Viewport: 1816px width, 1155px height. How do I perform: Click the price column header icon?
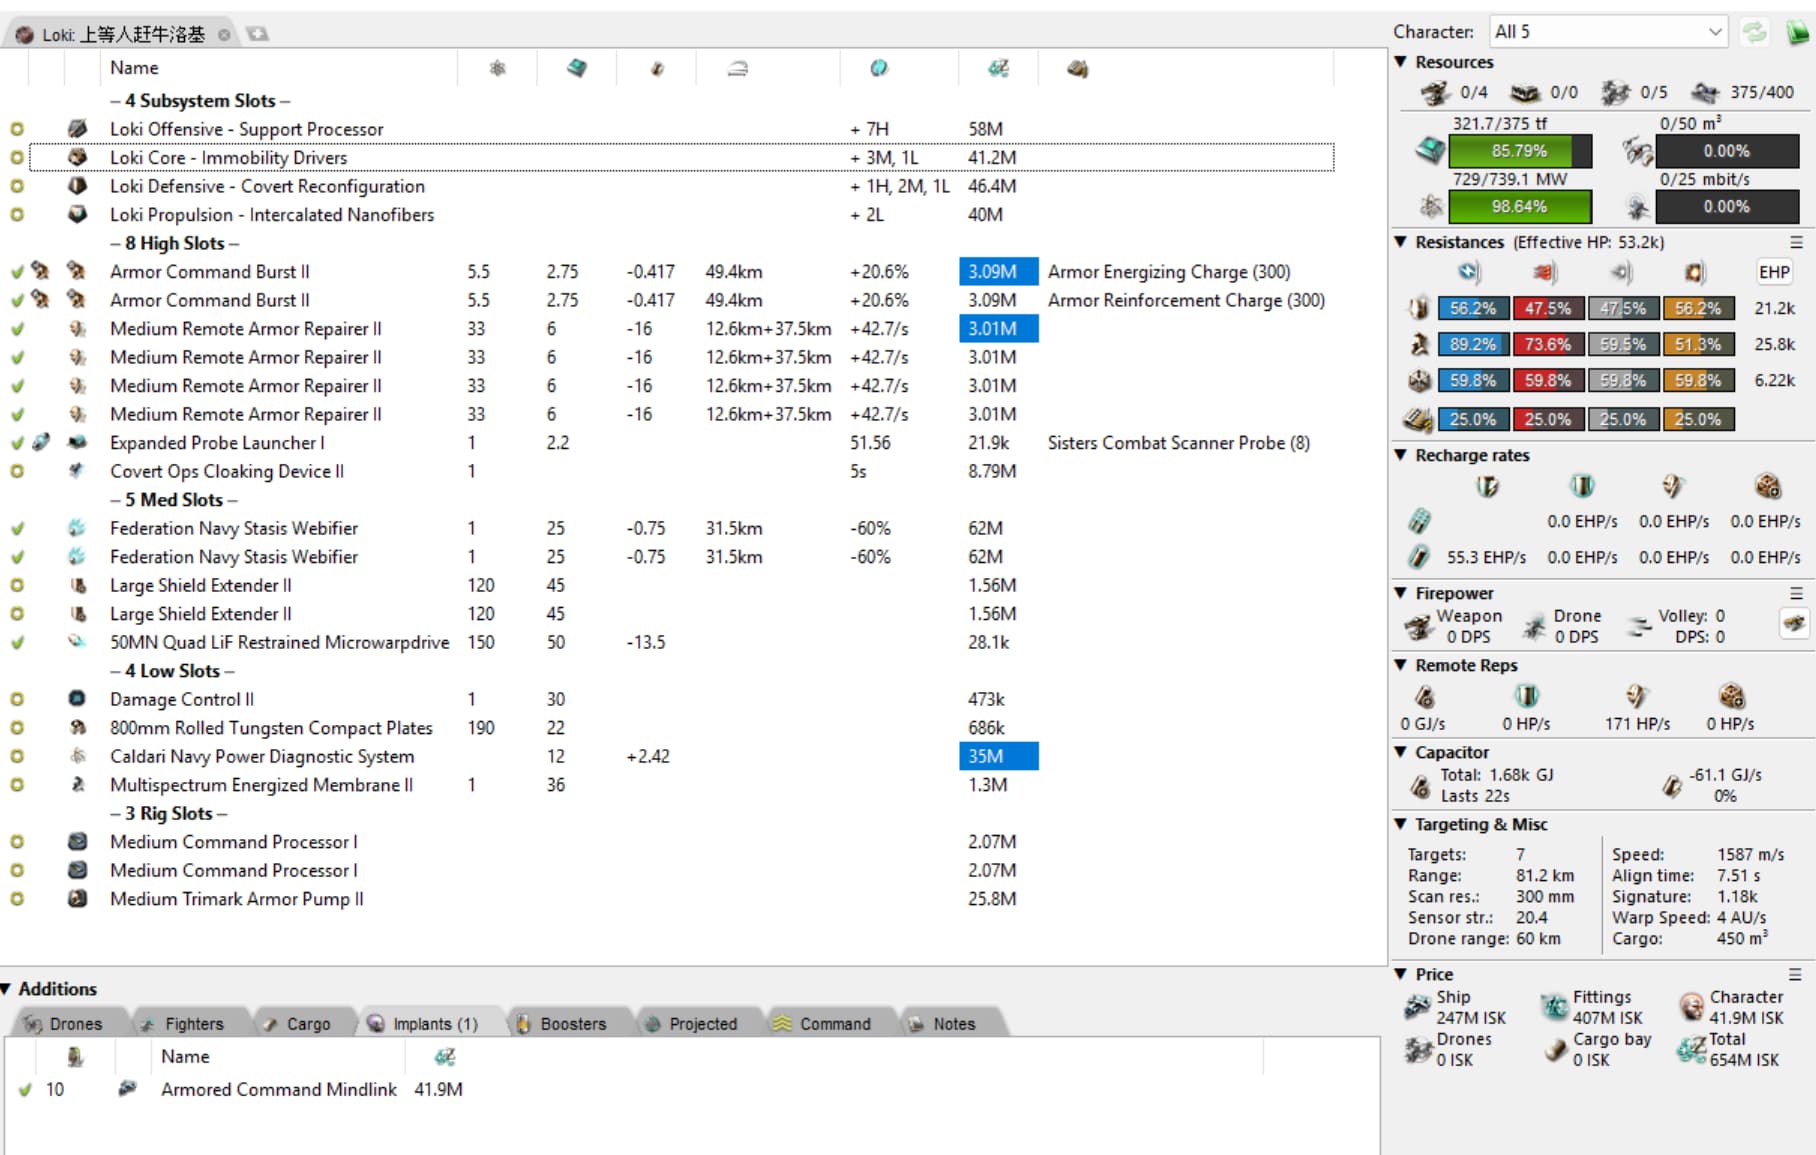click(998, 68)
